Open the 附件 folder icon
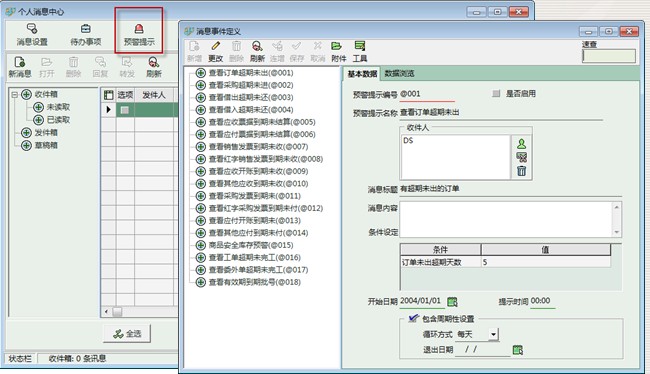The image size is (650, 374). (337, 46)
